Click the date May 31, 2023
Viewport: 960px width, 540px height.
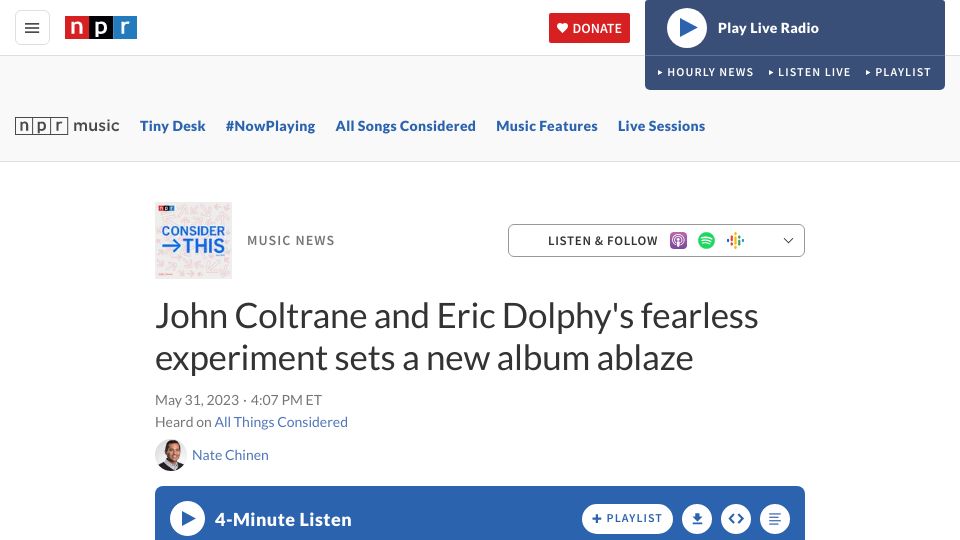pyautogui.click(x=197, y=400)
